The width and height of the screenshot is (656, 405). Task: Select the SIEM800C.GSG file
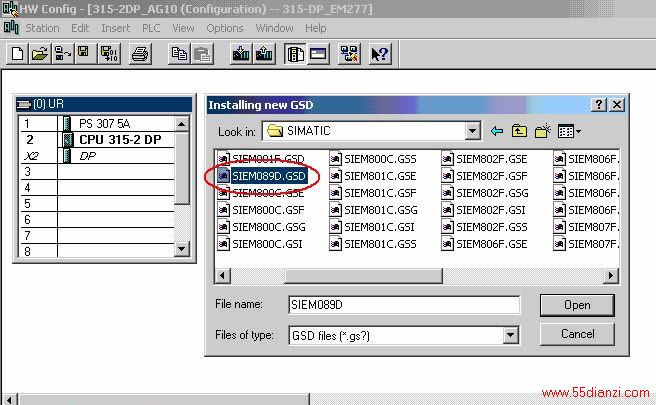(x=262, y=227)
